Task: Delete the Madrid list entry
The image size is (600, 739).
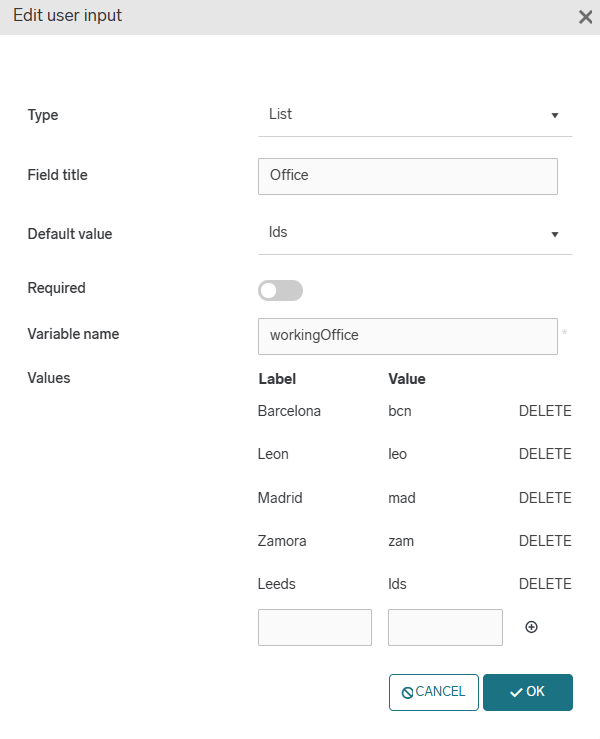Action: (x=544, y=498)
